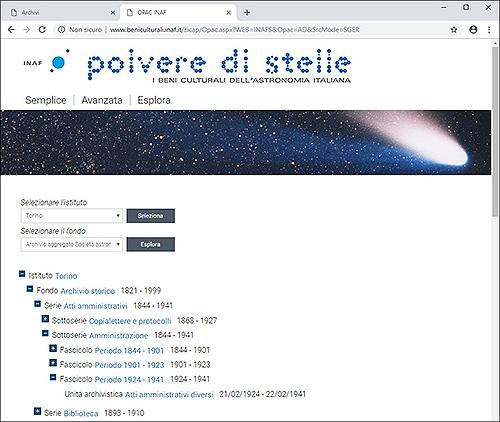
Task: Collapse the Istituto Torino node
Action: [22, 274]
